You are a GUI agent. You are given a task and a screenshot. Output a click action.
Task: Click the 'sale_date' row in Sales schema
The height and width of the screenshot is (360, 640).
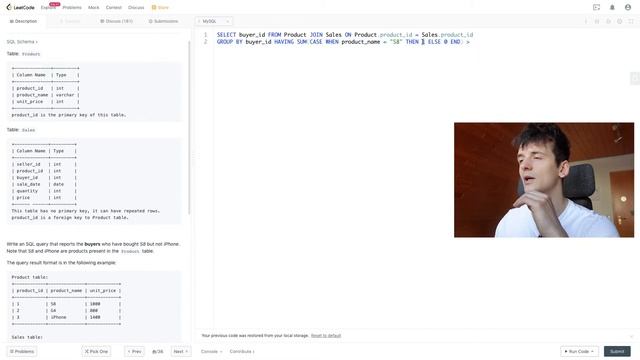[x=44, y=184]
